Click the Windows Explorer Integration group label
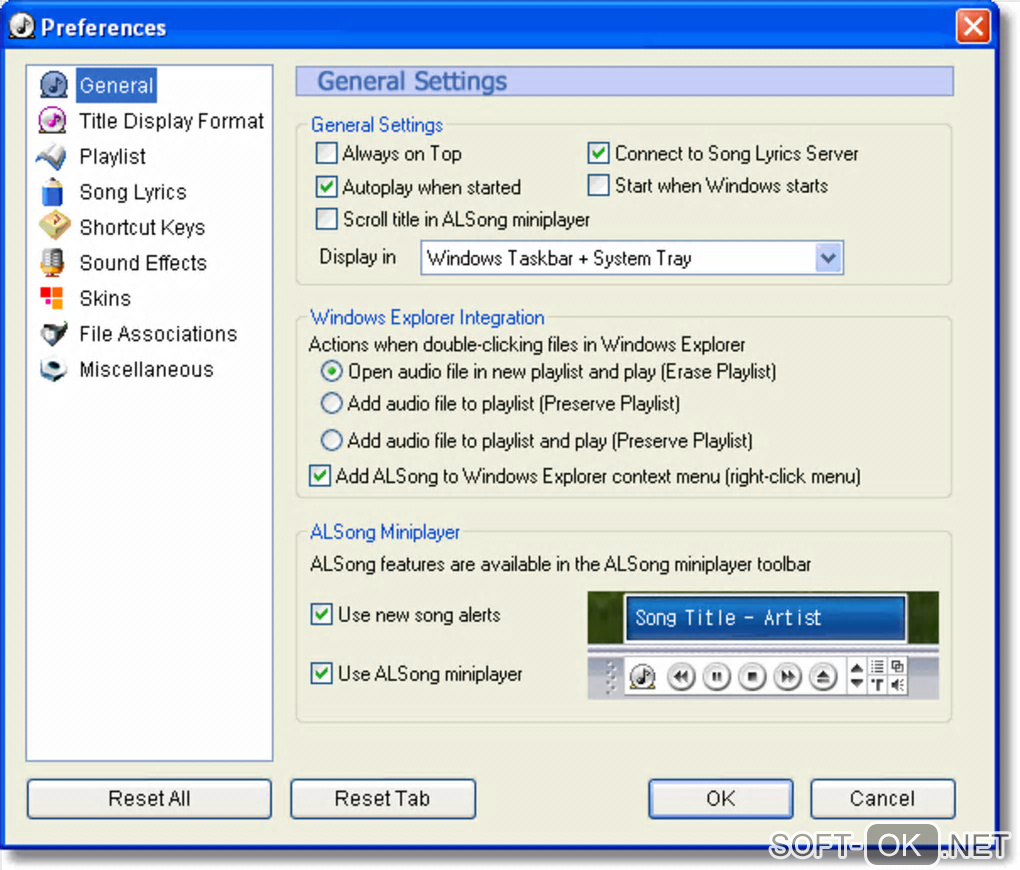This screenshot has height=870, width=1020. 427,318
